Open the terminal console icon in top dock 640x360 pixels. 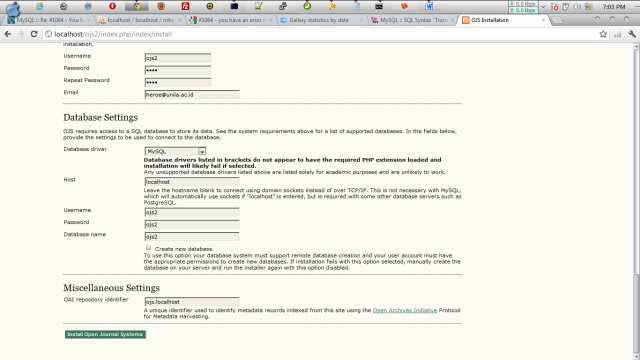point(379,6)
